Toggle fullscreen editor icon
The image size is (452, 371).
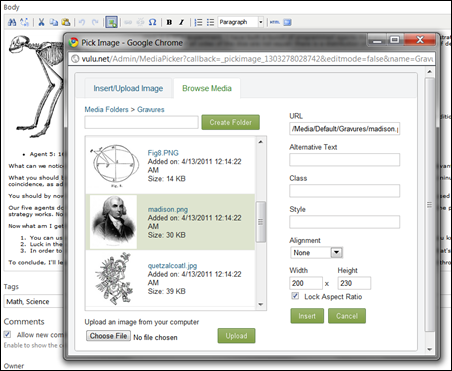tap(287, 22)
